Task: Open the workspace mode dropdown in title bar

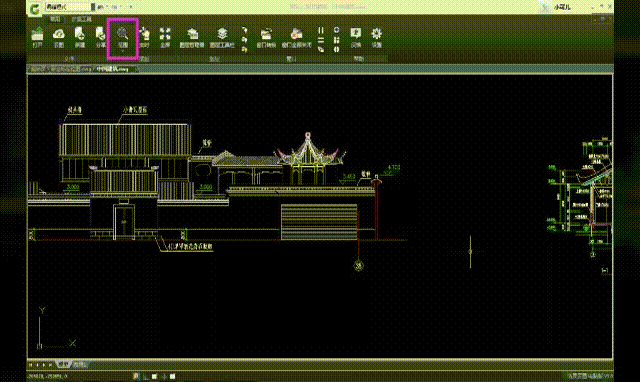Action: pos(67,7)
